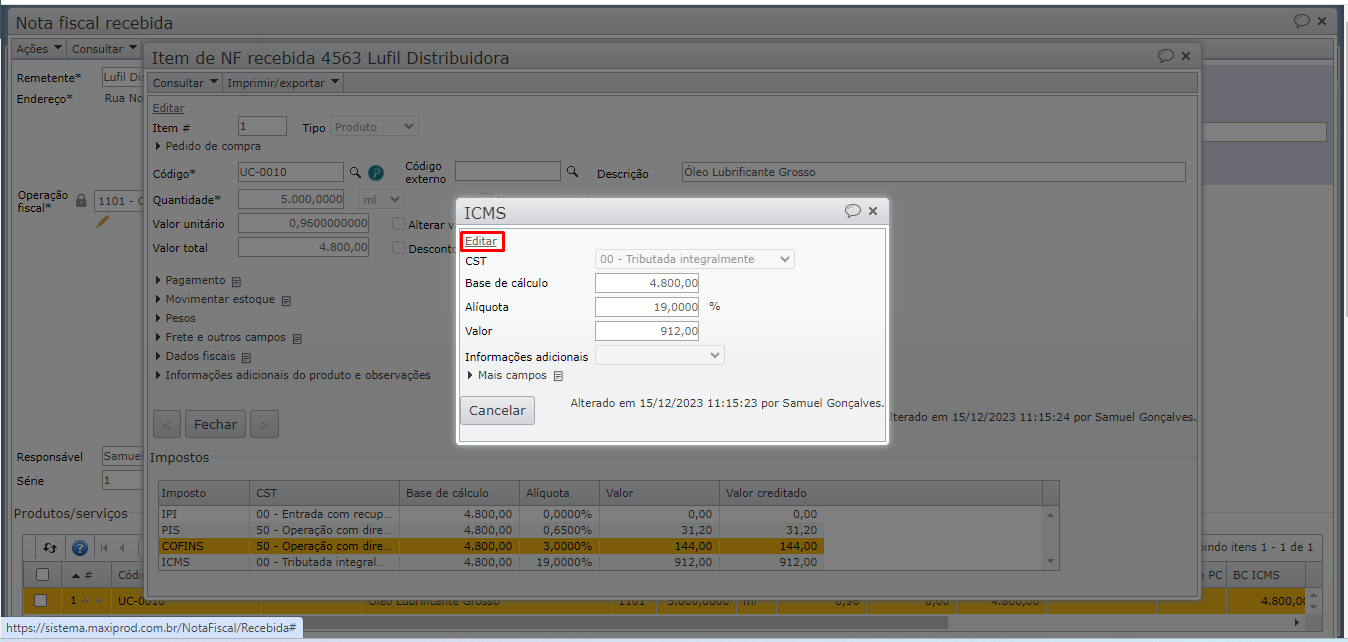The width and height of the screenshot is (1348, 642).
Task: Click refresh icon in Produtos/serviços grid toolbar
Action: [50, 548]
